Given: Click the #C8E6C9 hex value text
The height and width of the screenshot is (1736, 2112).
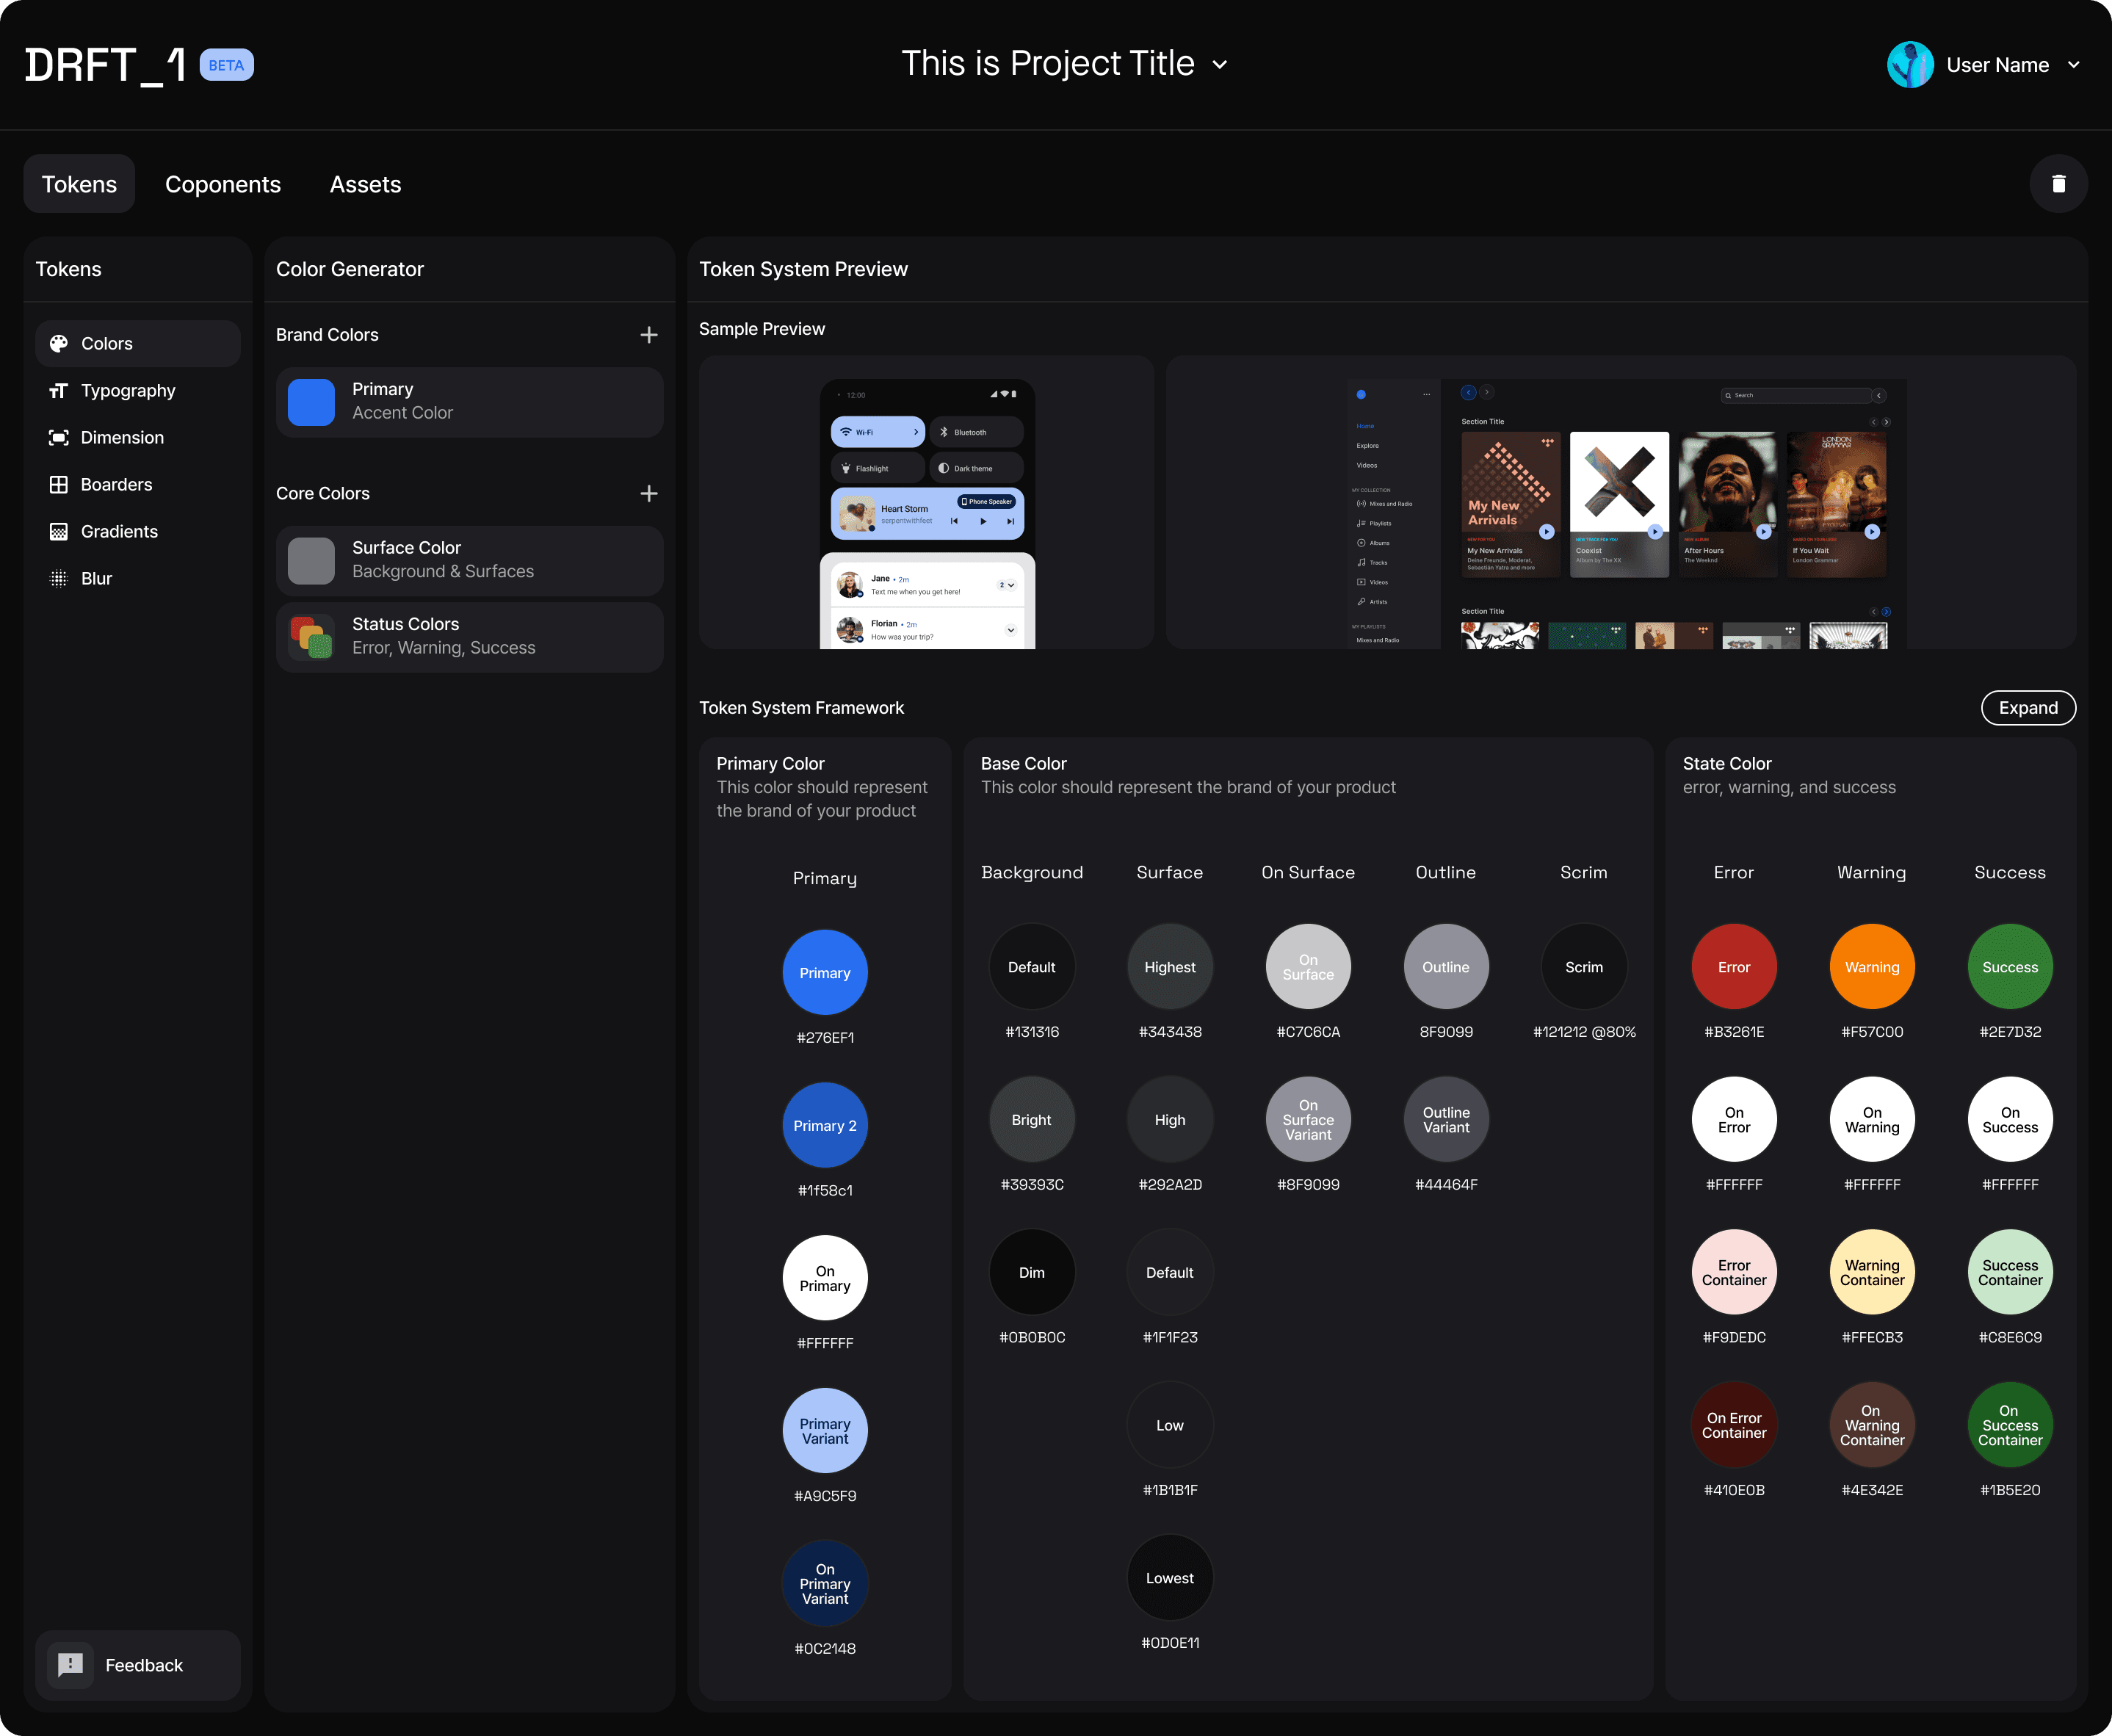Looking at the screenshot, I should (x=2010, y=1337).
